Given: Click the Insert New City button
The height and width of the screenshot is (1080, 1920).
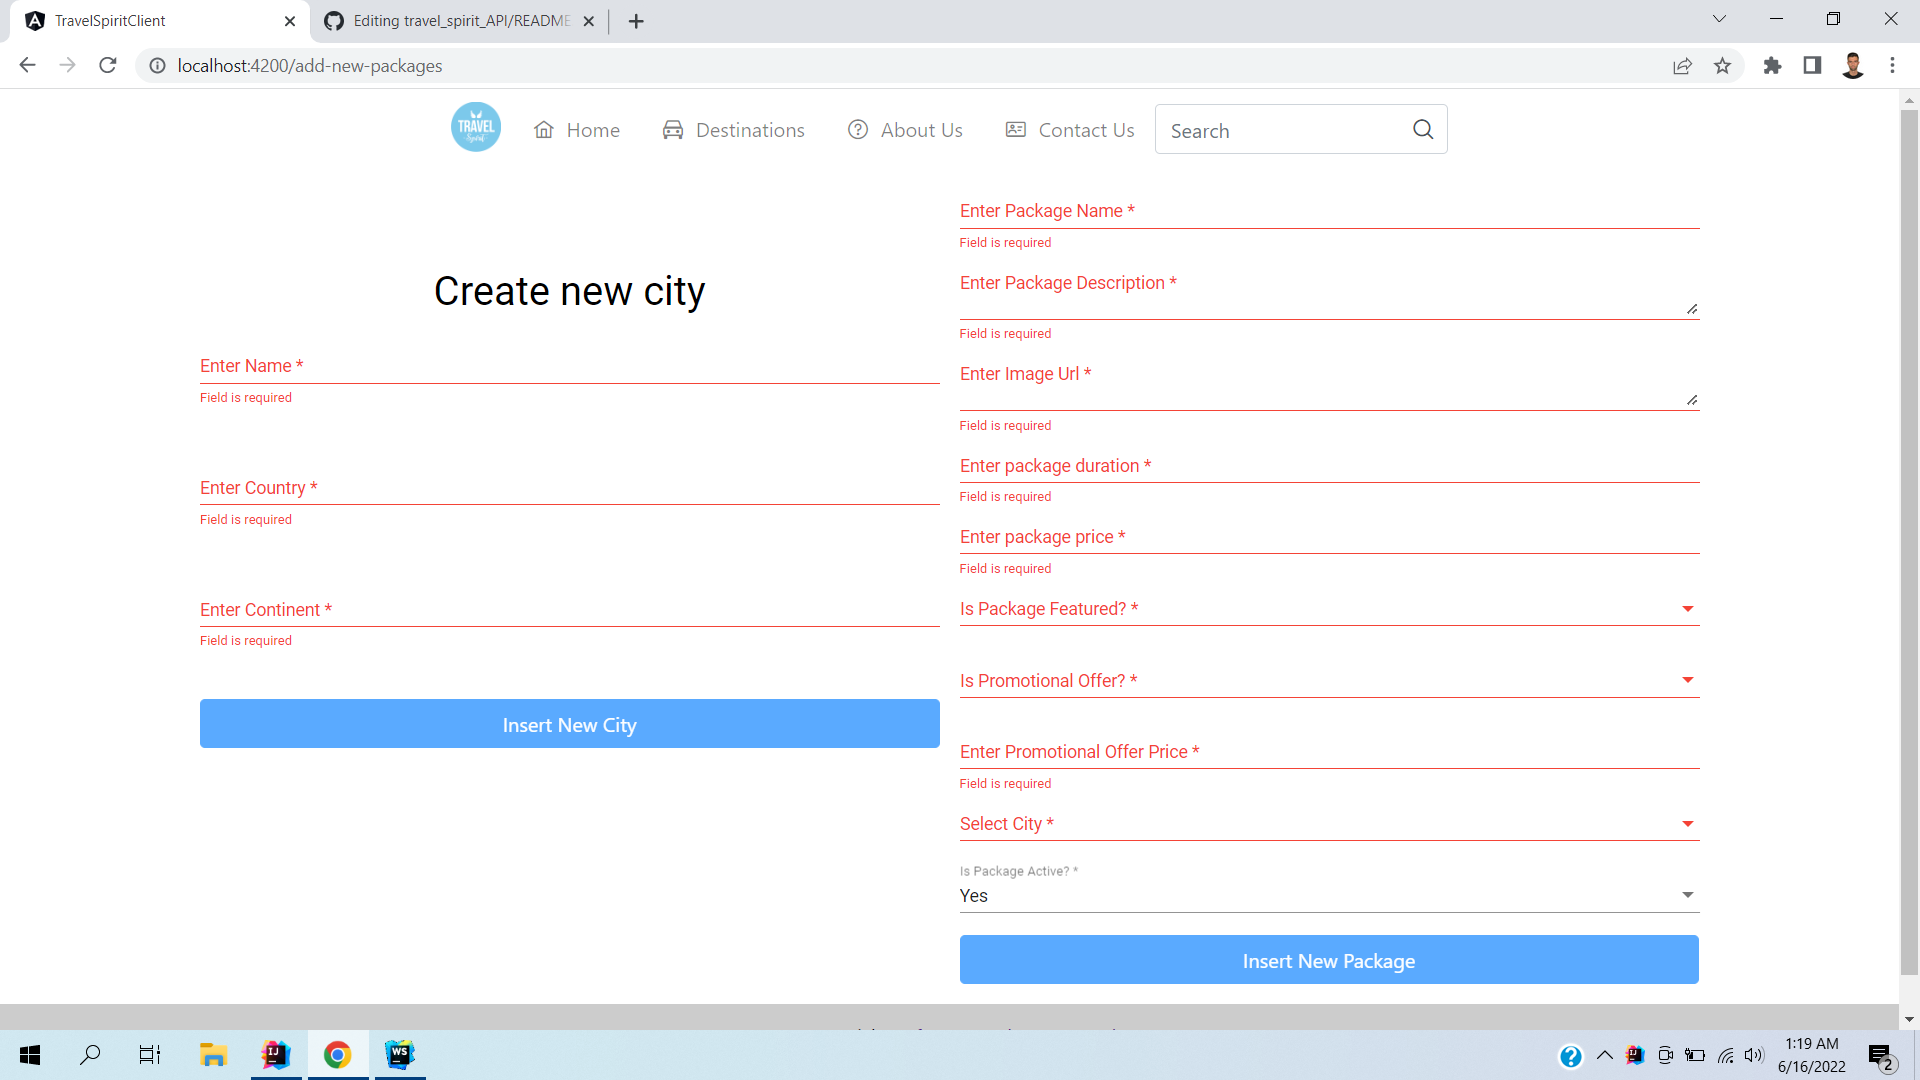Looking at the screenshot, I should tap(570, 724).
